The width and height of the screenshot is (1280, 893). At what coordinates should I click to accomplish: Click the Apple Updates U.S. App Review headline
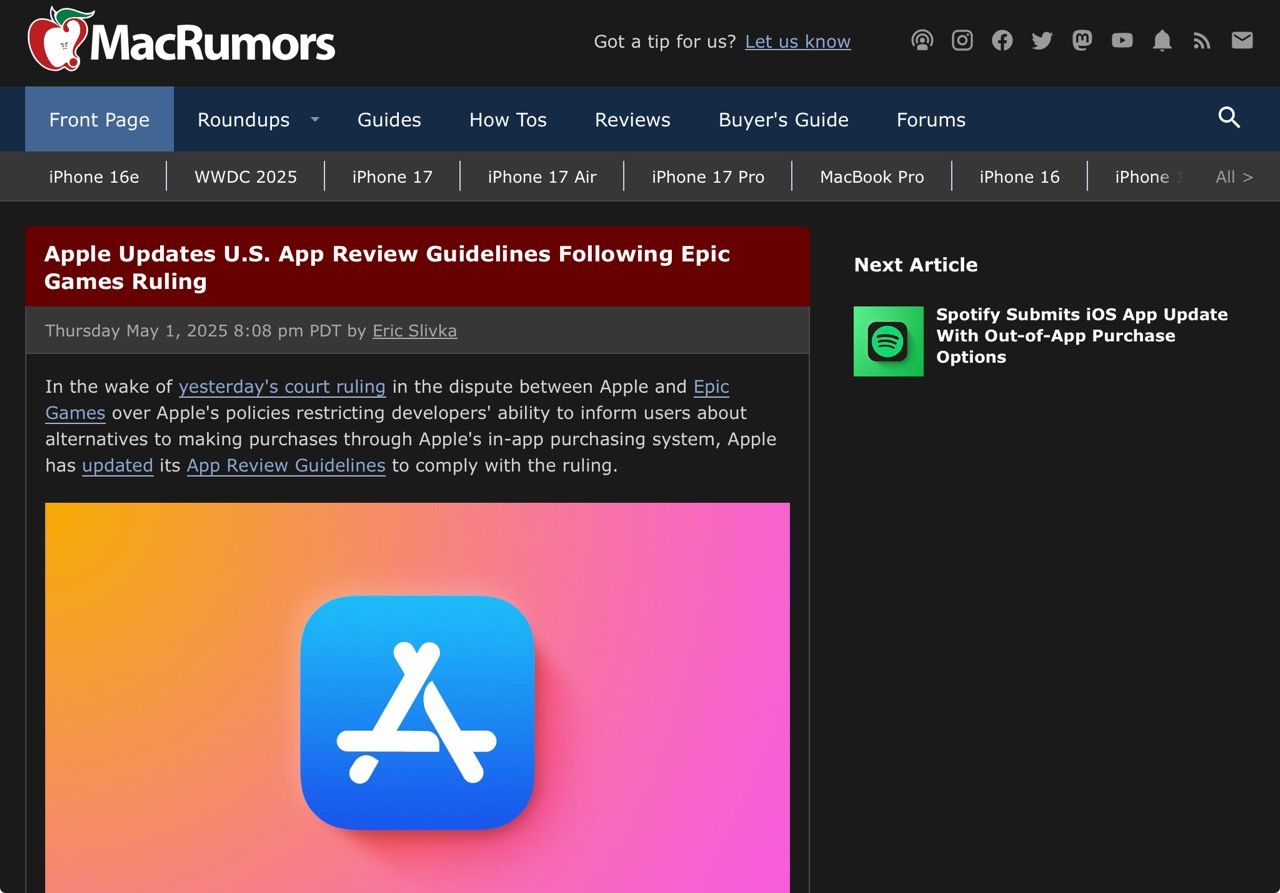[387, 267]
